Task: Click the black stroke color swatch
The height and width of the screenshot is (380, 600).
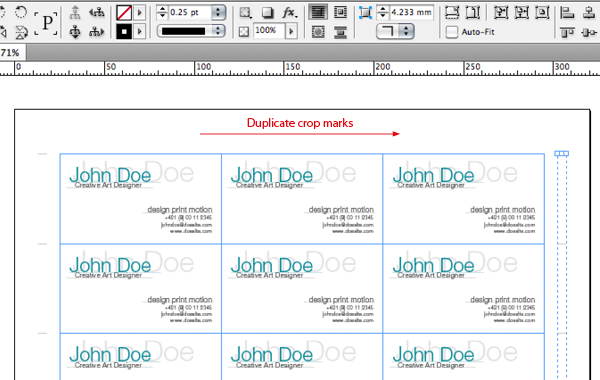Action: [124, 32]
